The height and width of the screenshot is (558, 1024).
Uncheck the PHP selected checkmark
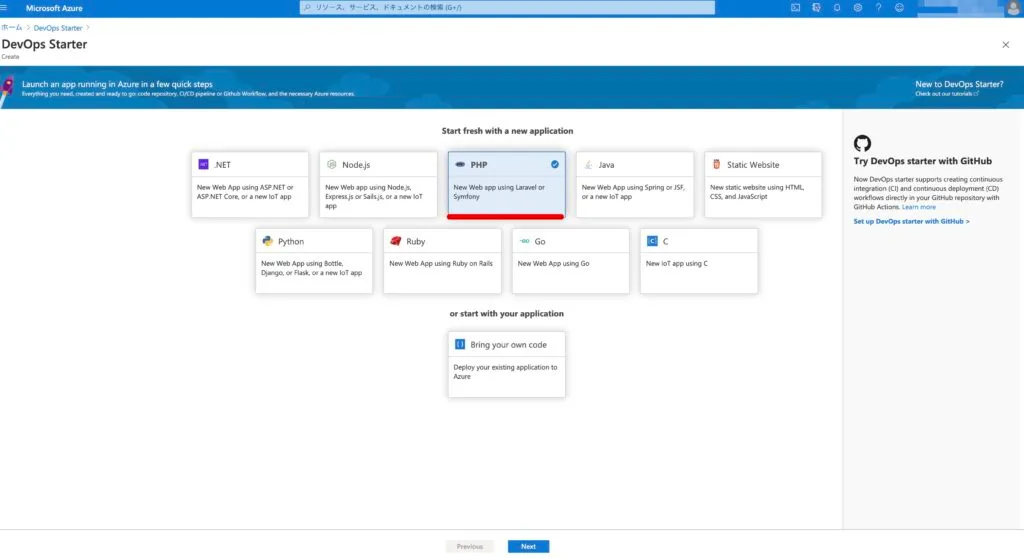pyautogui.click(x=554, y=165)
